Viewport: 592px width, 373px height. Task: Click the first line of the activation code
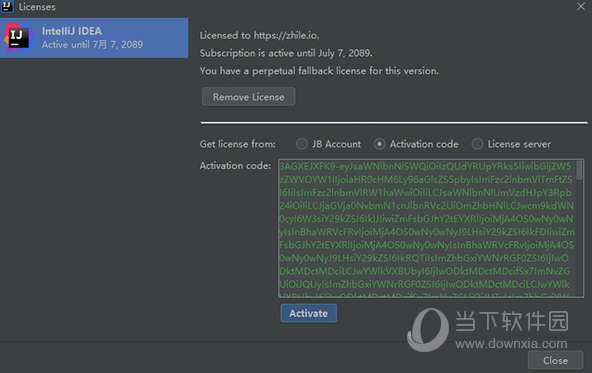click(x=425, y=166)
